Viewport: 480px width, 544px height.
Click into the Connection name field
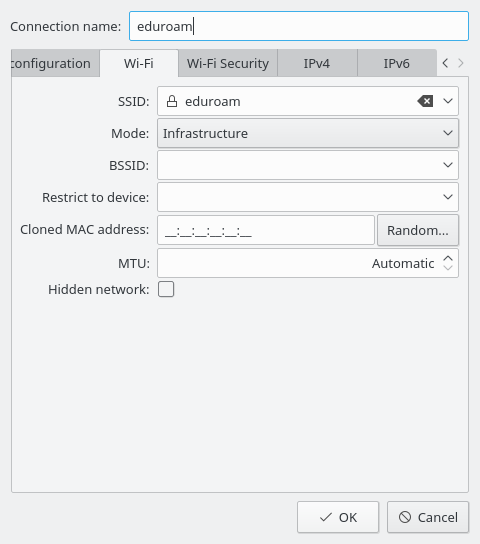[299, 26]
